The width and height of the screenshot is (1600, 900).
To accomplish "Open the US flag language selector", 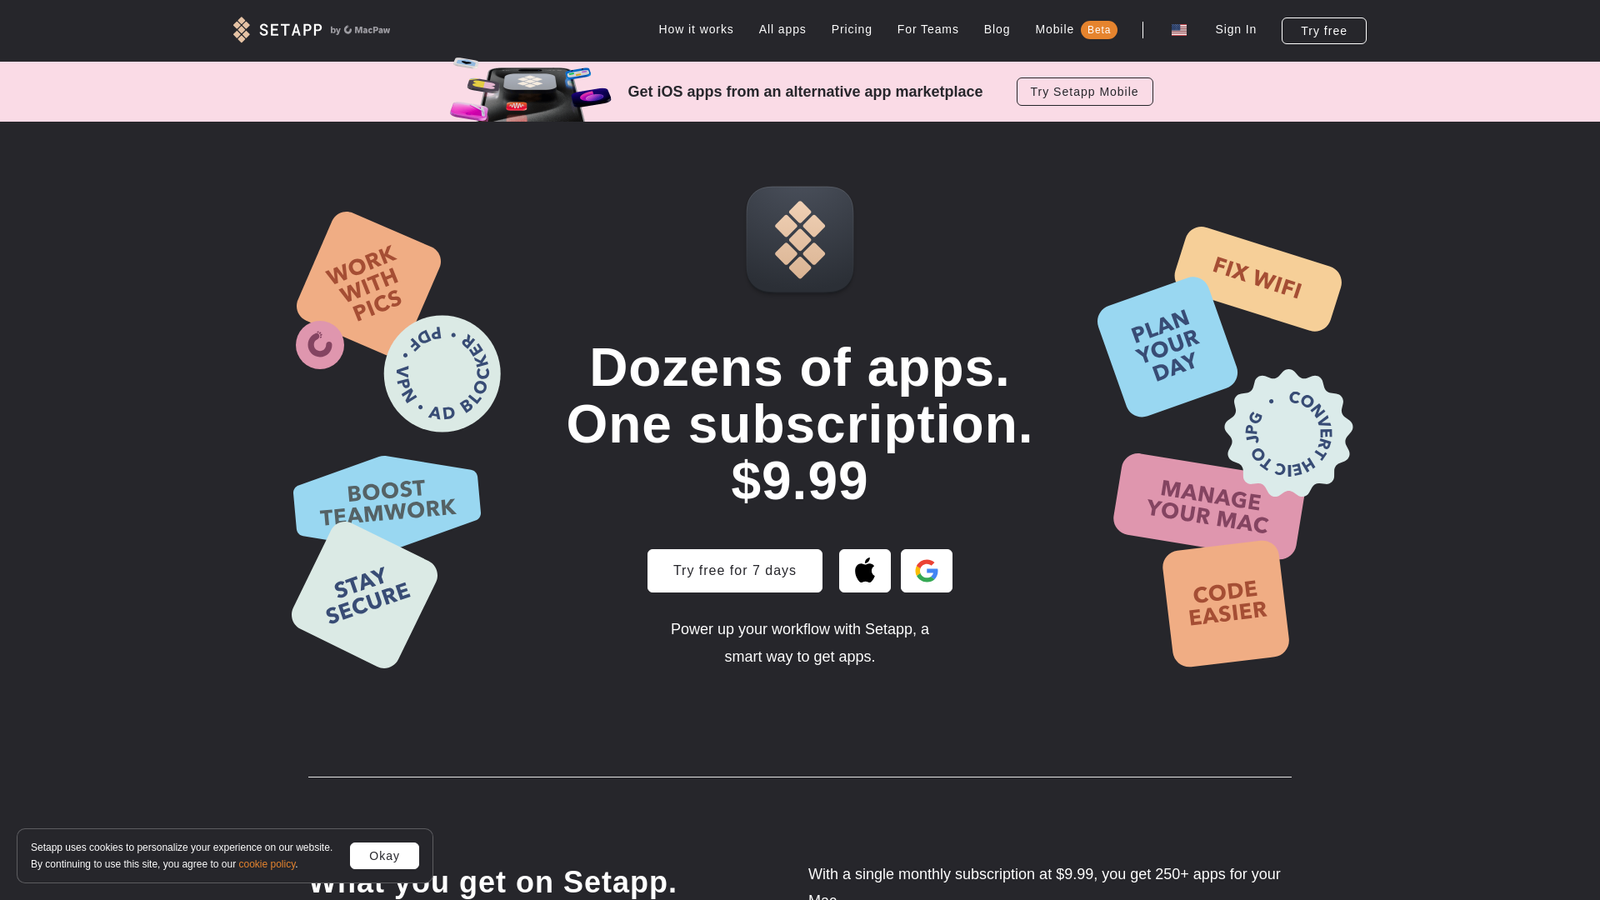I will pyautogui.click(x=1179, y=30).
